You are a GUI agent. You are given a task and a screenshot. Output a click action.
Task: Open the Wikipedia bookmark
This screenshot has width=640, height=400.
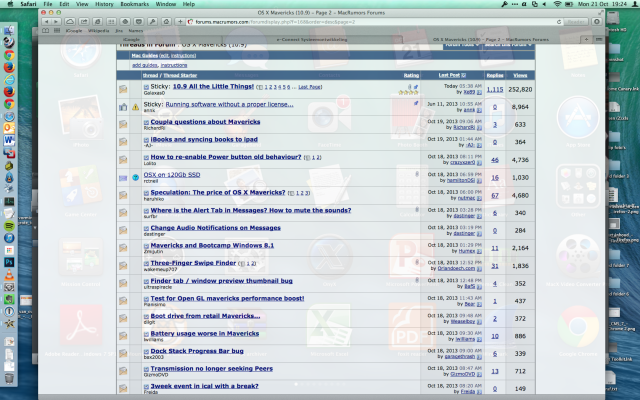point(98,31)
